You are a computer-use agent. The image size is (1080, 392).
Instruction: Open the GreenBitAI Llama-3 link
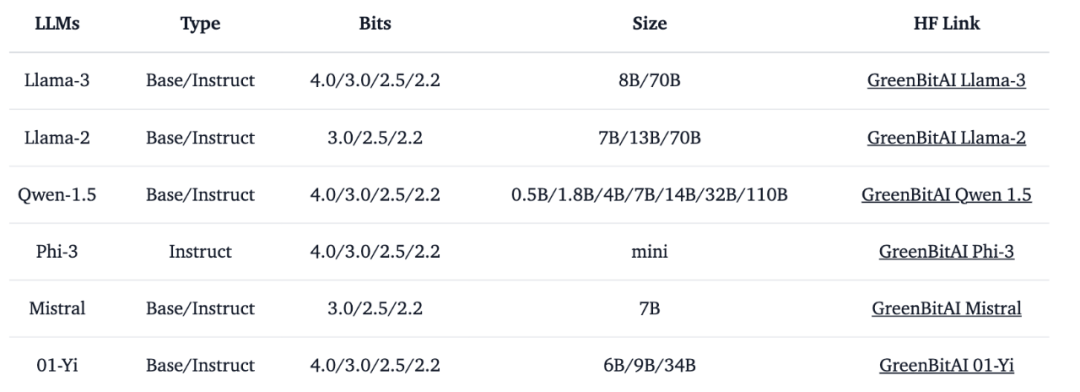point(946,81)
